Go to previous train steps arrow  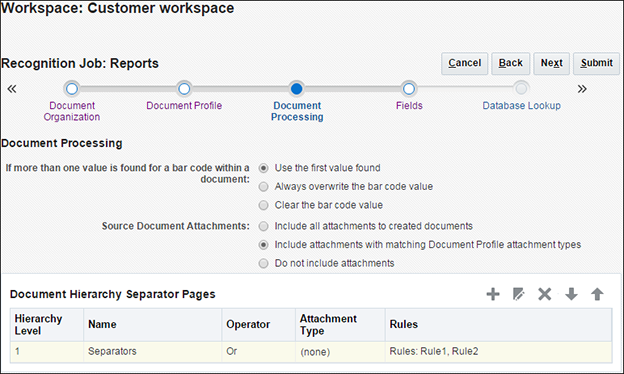[x=12, y=89]
